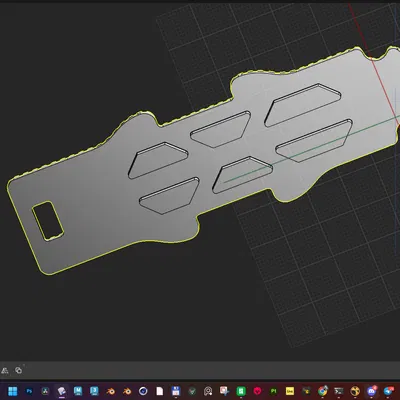400x400 pixels.
Task: Launch Cinema 4D from the taskbar
Action: click(x=143, y=391)
